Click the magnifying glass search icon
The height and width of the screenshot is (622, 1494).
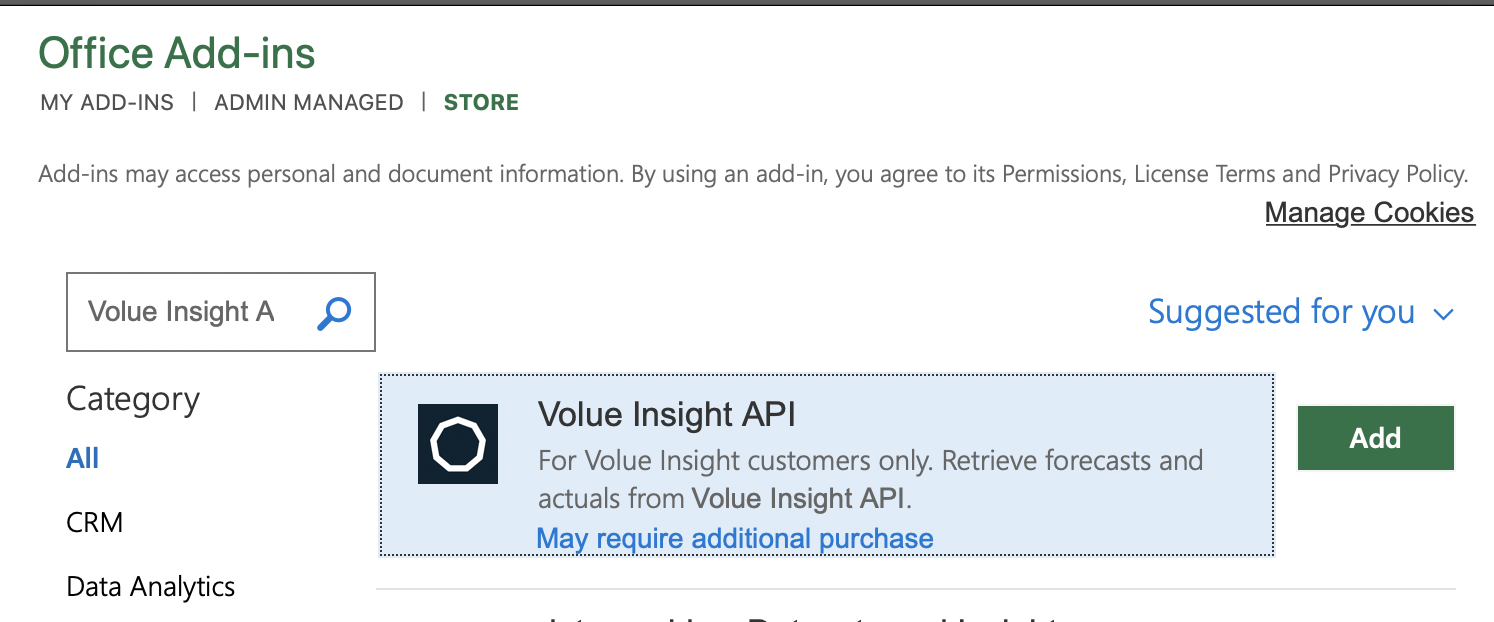point(334,312)
